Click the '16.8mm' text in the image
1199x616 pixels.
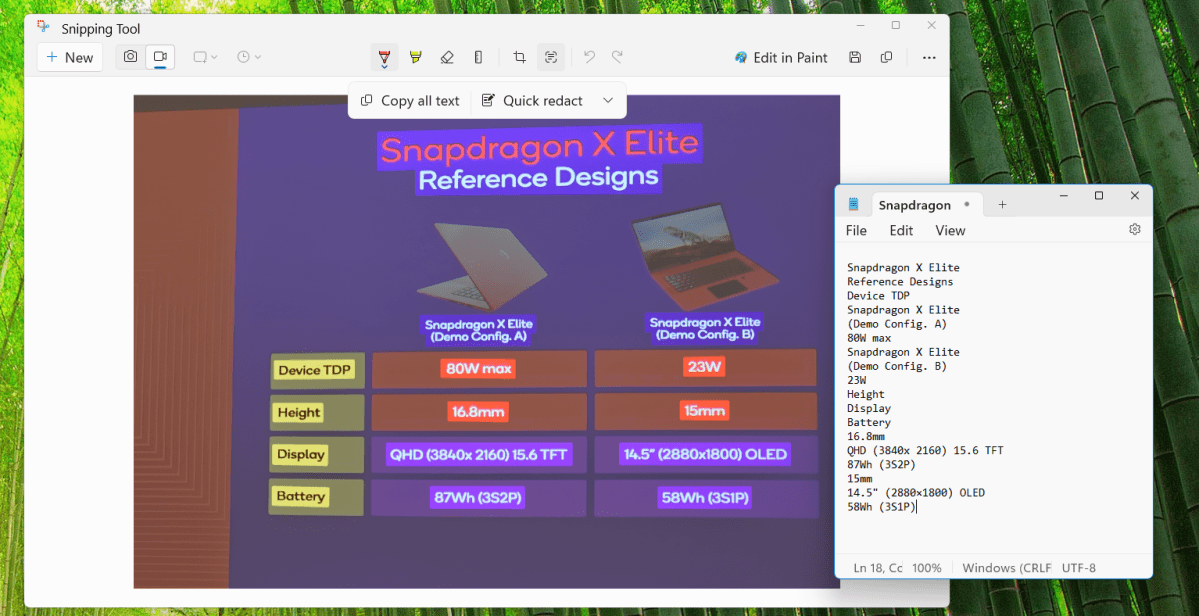pos(478,412)
